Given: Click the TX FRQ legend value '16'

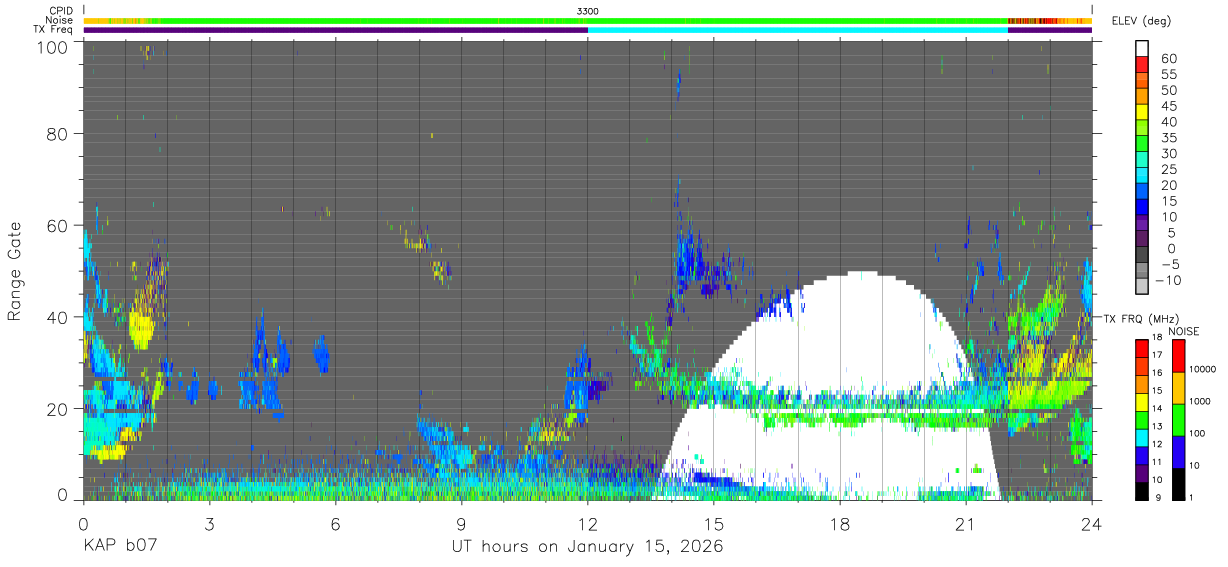Looking at the screenshot, I should (1156, 373).
